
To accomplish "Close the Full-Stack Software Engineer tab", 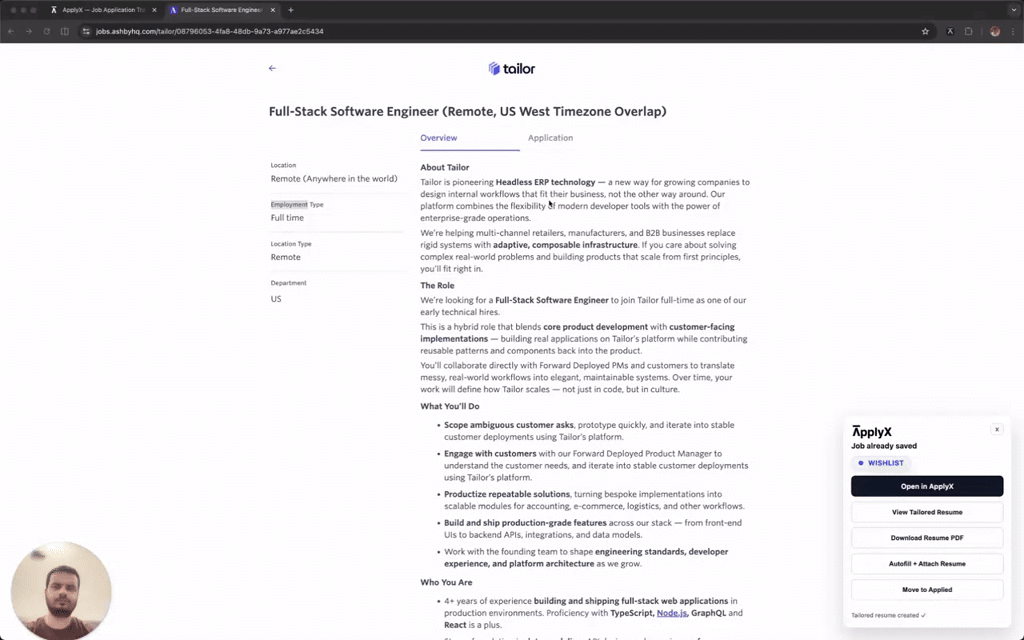I will coord(273,10).
